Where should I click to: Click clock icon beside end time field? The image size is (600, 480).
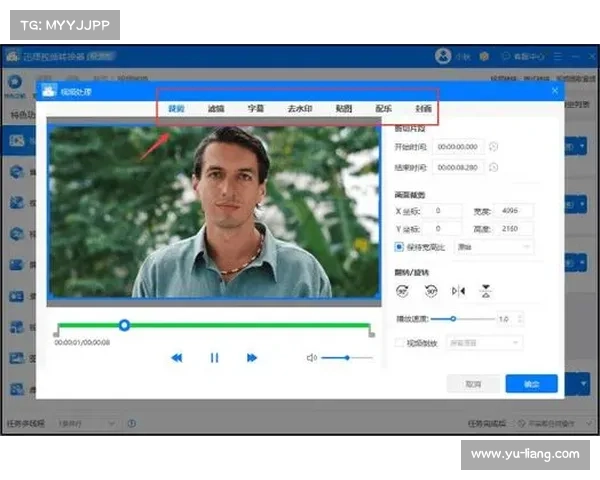coord(494,167)
